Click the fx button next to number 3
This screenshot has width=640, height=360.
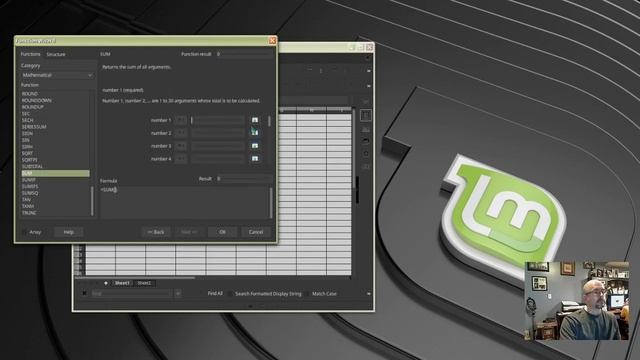pos(180,146)
